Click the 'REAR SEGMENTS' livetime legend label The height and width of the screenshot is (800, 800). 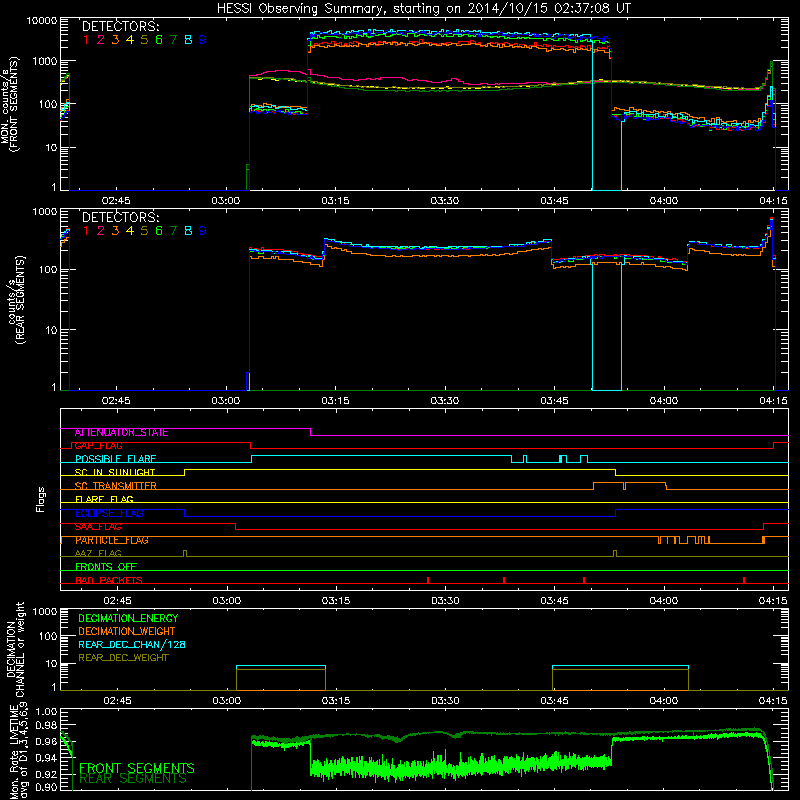133,779
